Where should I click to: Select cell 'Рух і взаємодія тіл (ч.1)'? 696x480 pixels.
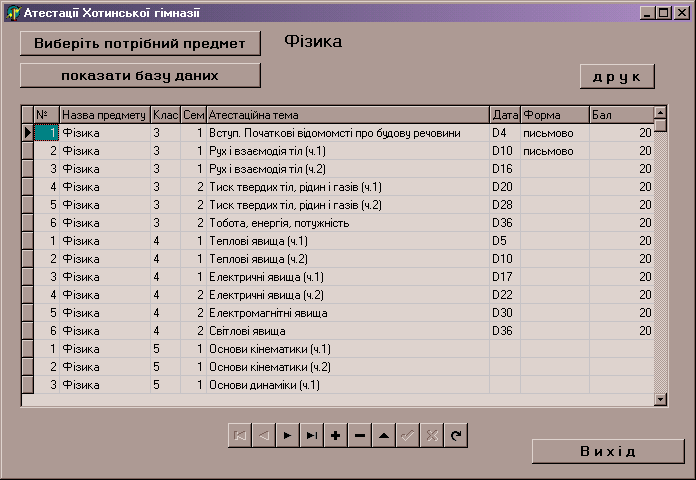pos(348,151)
